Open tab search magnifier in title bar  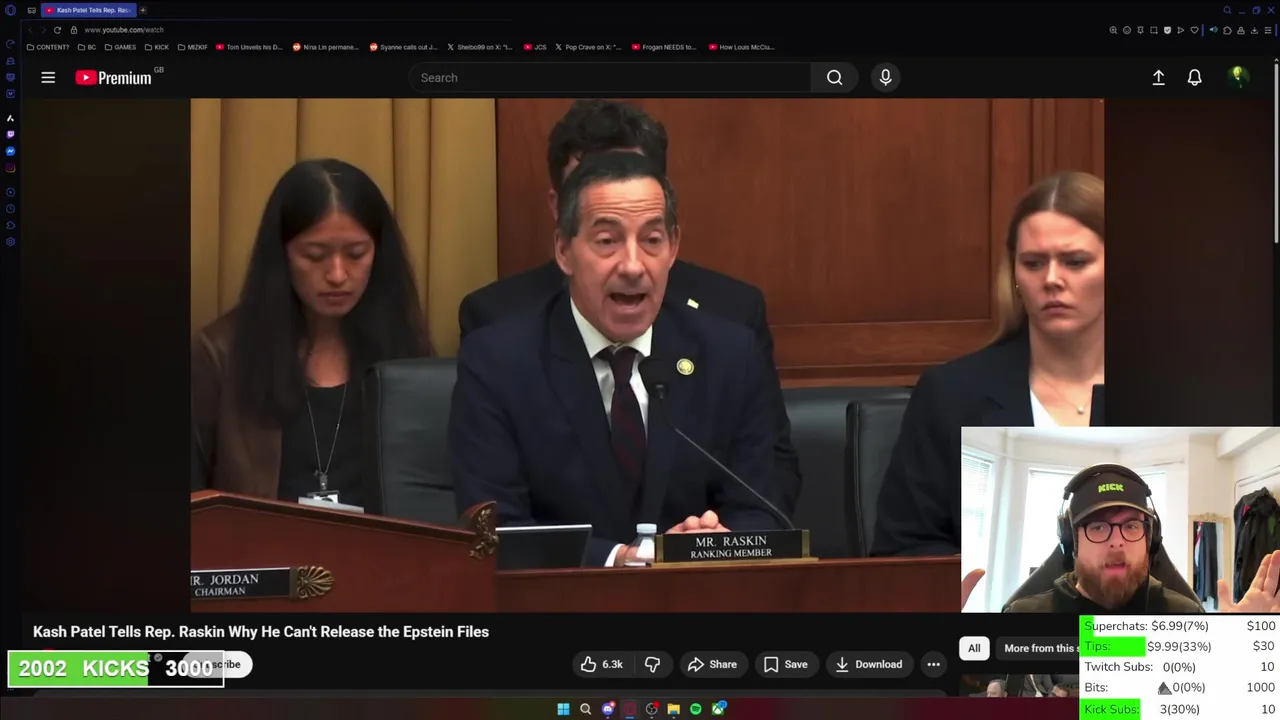(x=1227, y=10)
